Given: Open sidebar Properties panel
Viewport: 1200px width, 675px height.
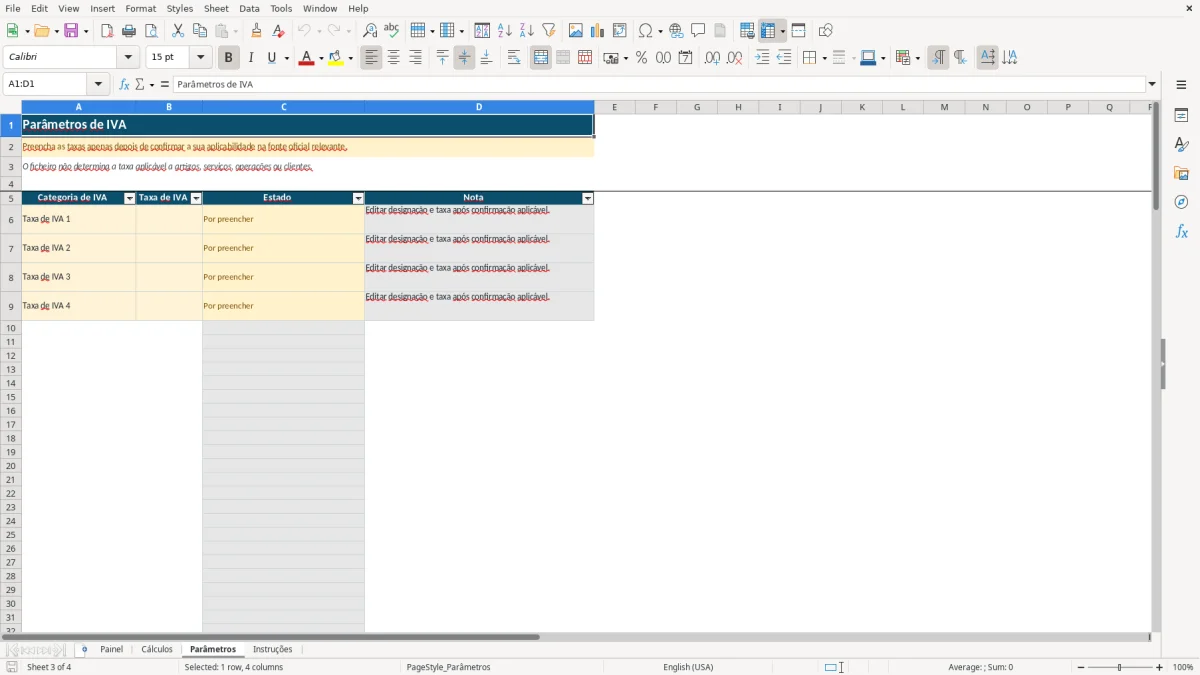Looking at the screenshot, I should pyautogui.click(x=1181, y=115).
